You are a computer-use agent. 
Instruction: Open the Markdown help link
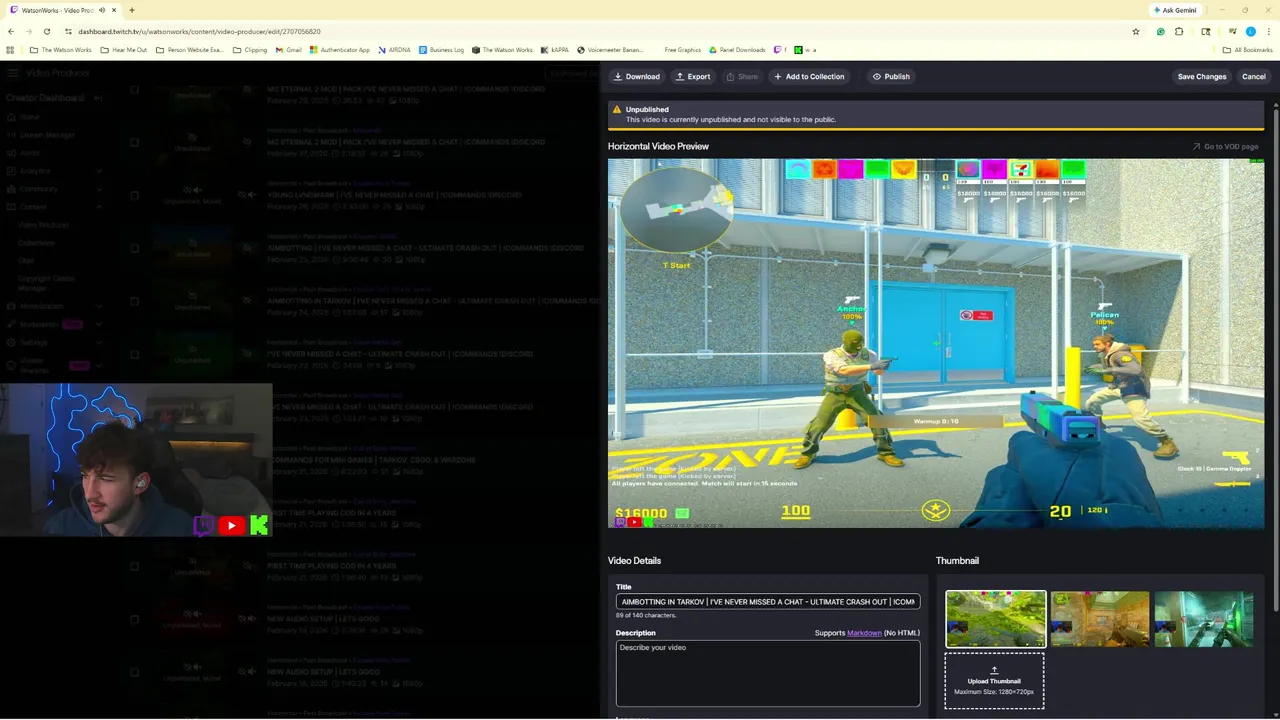(864, 633)
